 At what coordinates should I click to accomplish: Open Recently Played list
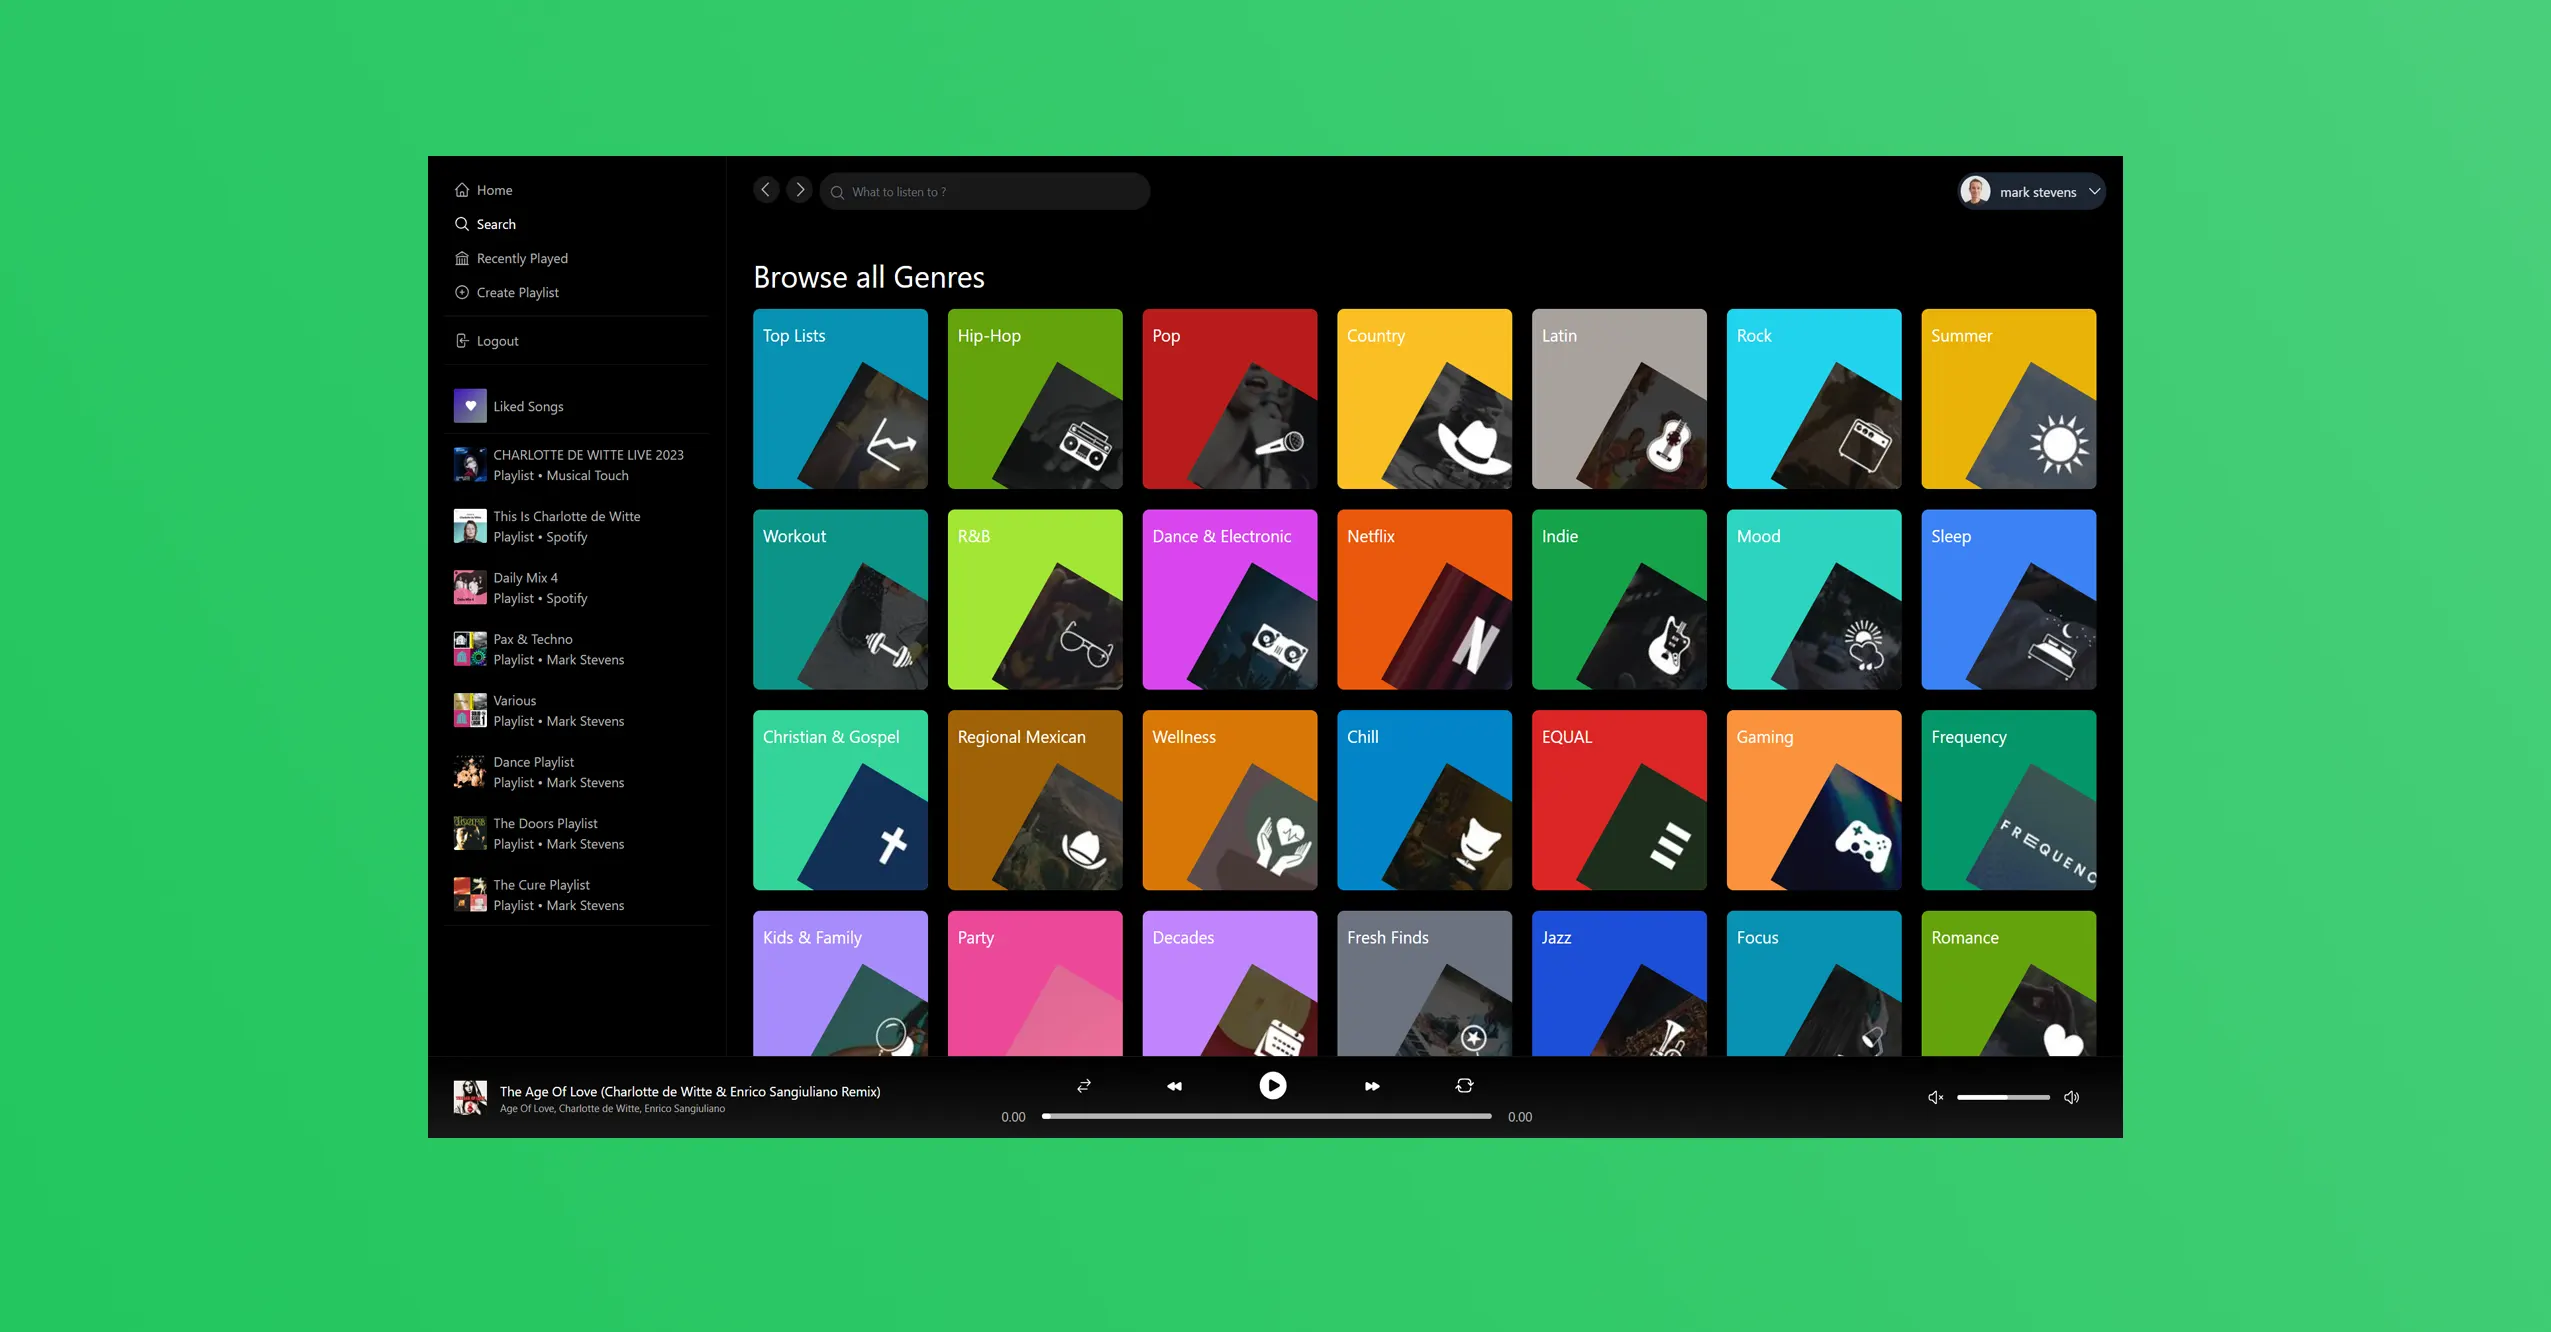512,258
